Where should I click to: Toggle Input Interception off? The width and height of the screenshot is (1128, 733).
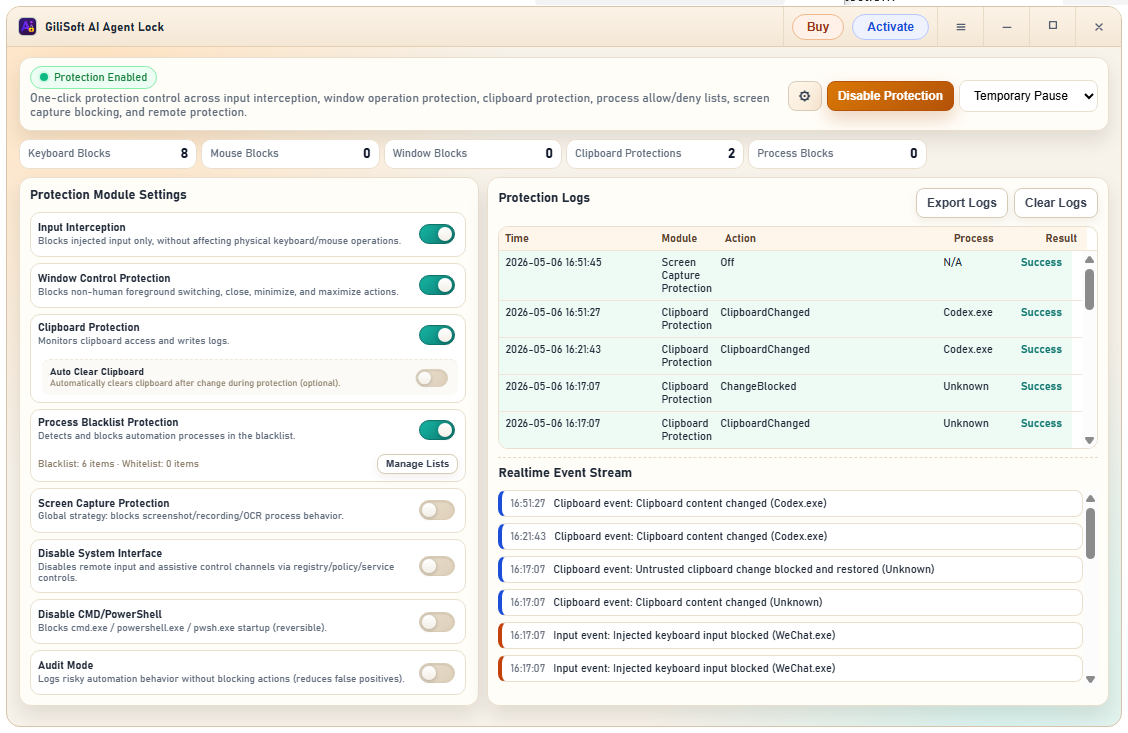pyautogui.click(x=437, y=234)
